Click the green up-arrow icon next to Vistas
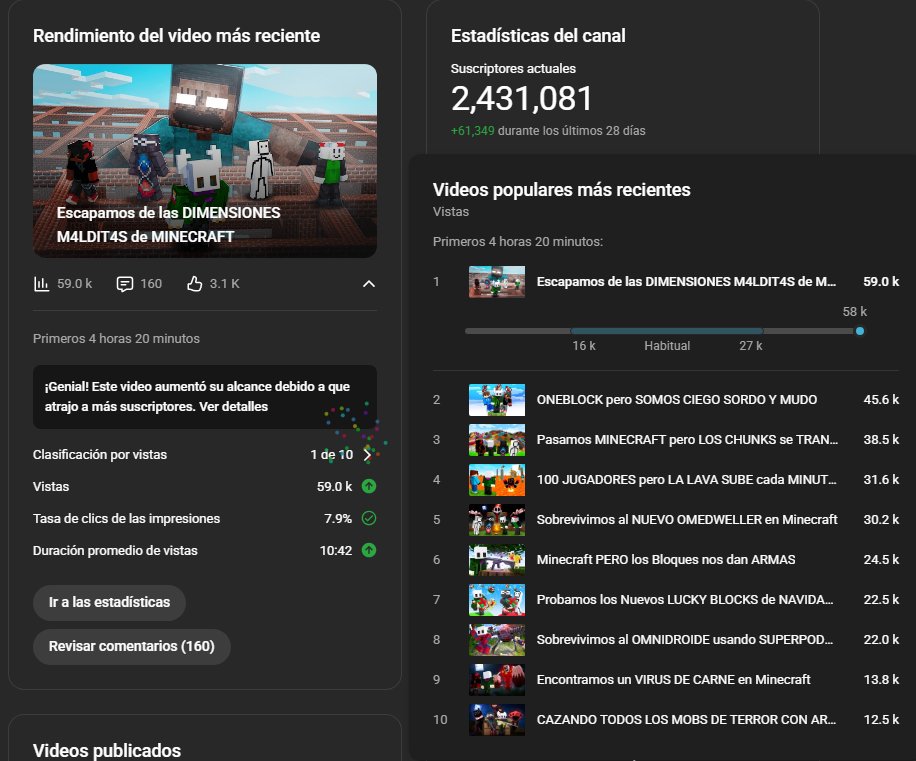The width and height of the screenshot is (916, 761). [369, 486]
